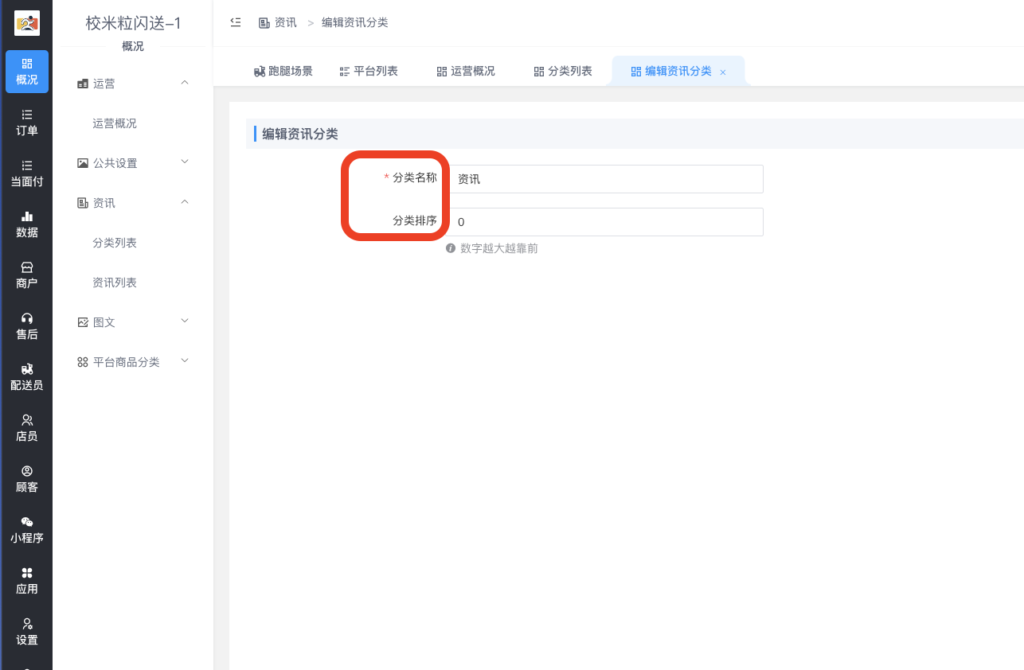Viewport: 1024px width, 670px height.
Task: Click the 分类名称 input field
Action: (607, 179)
